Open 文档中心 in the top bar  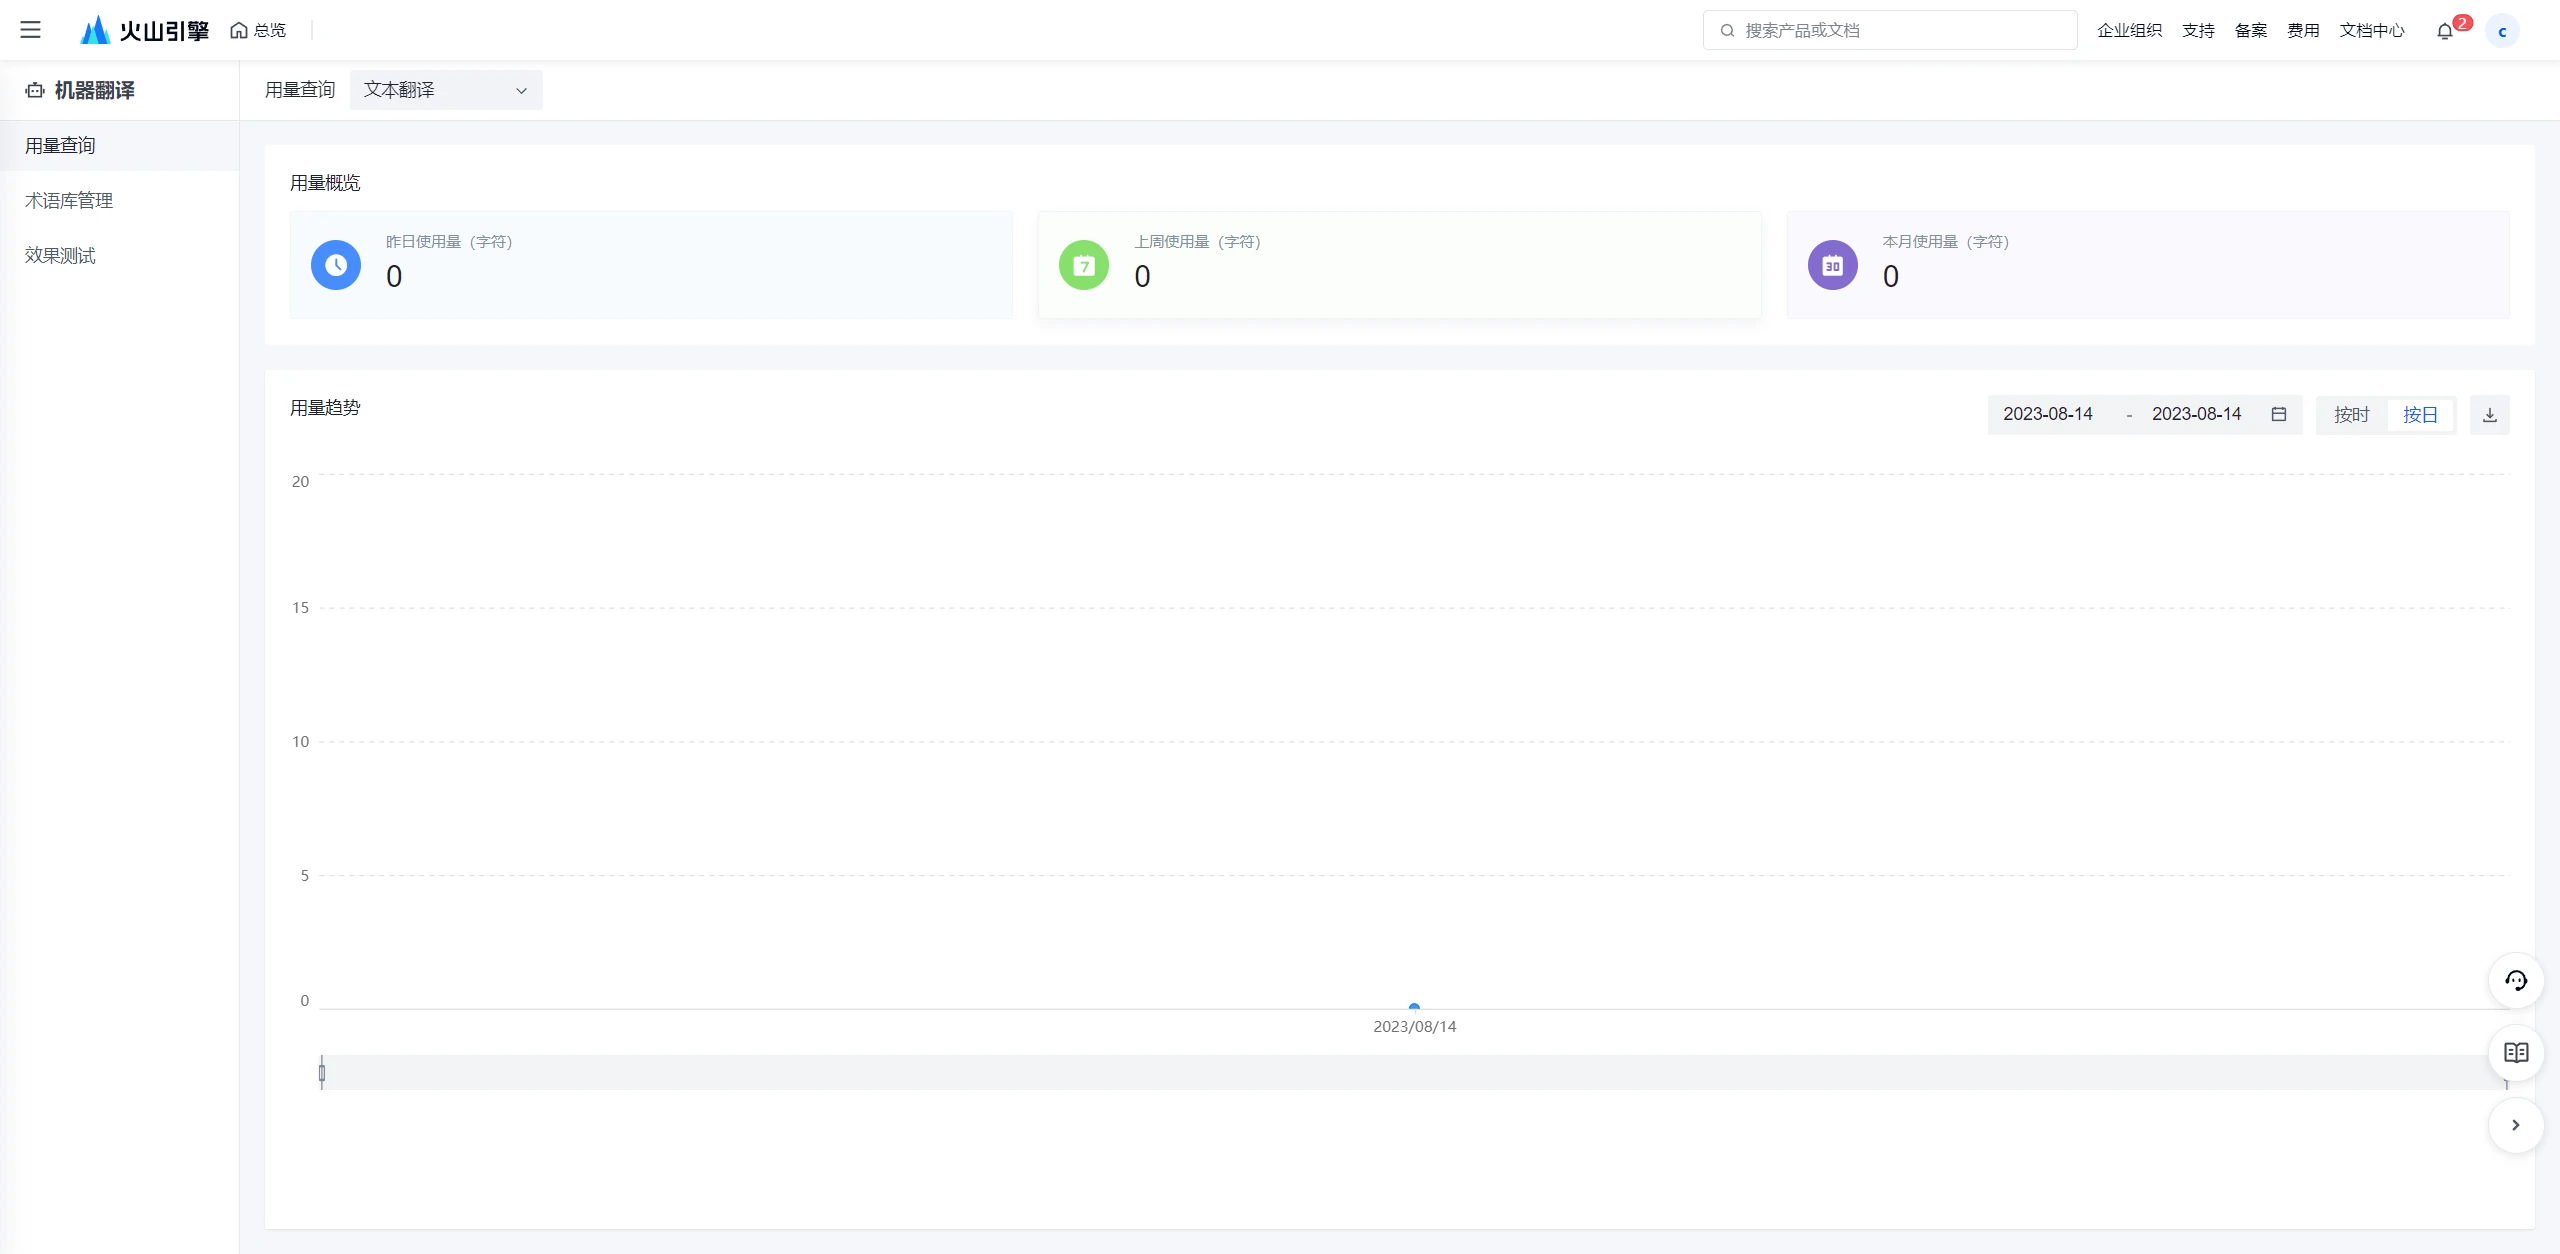point(2371,31)
